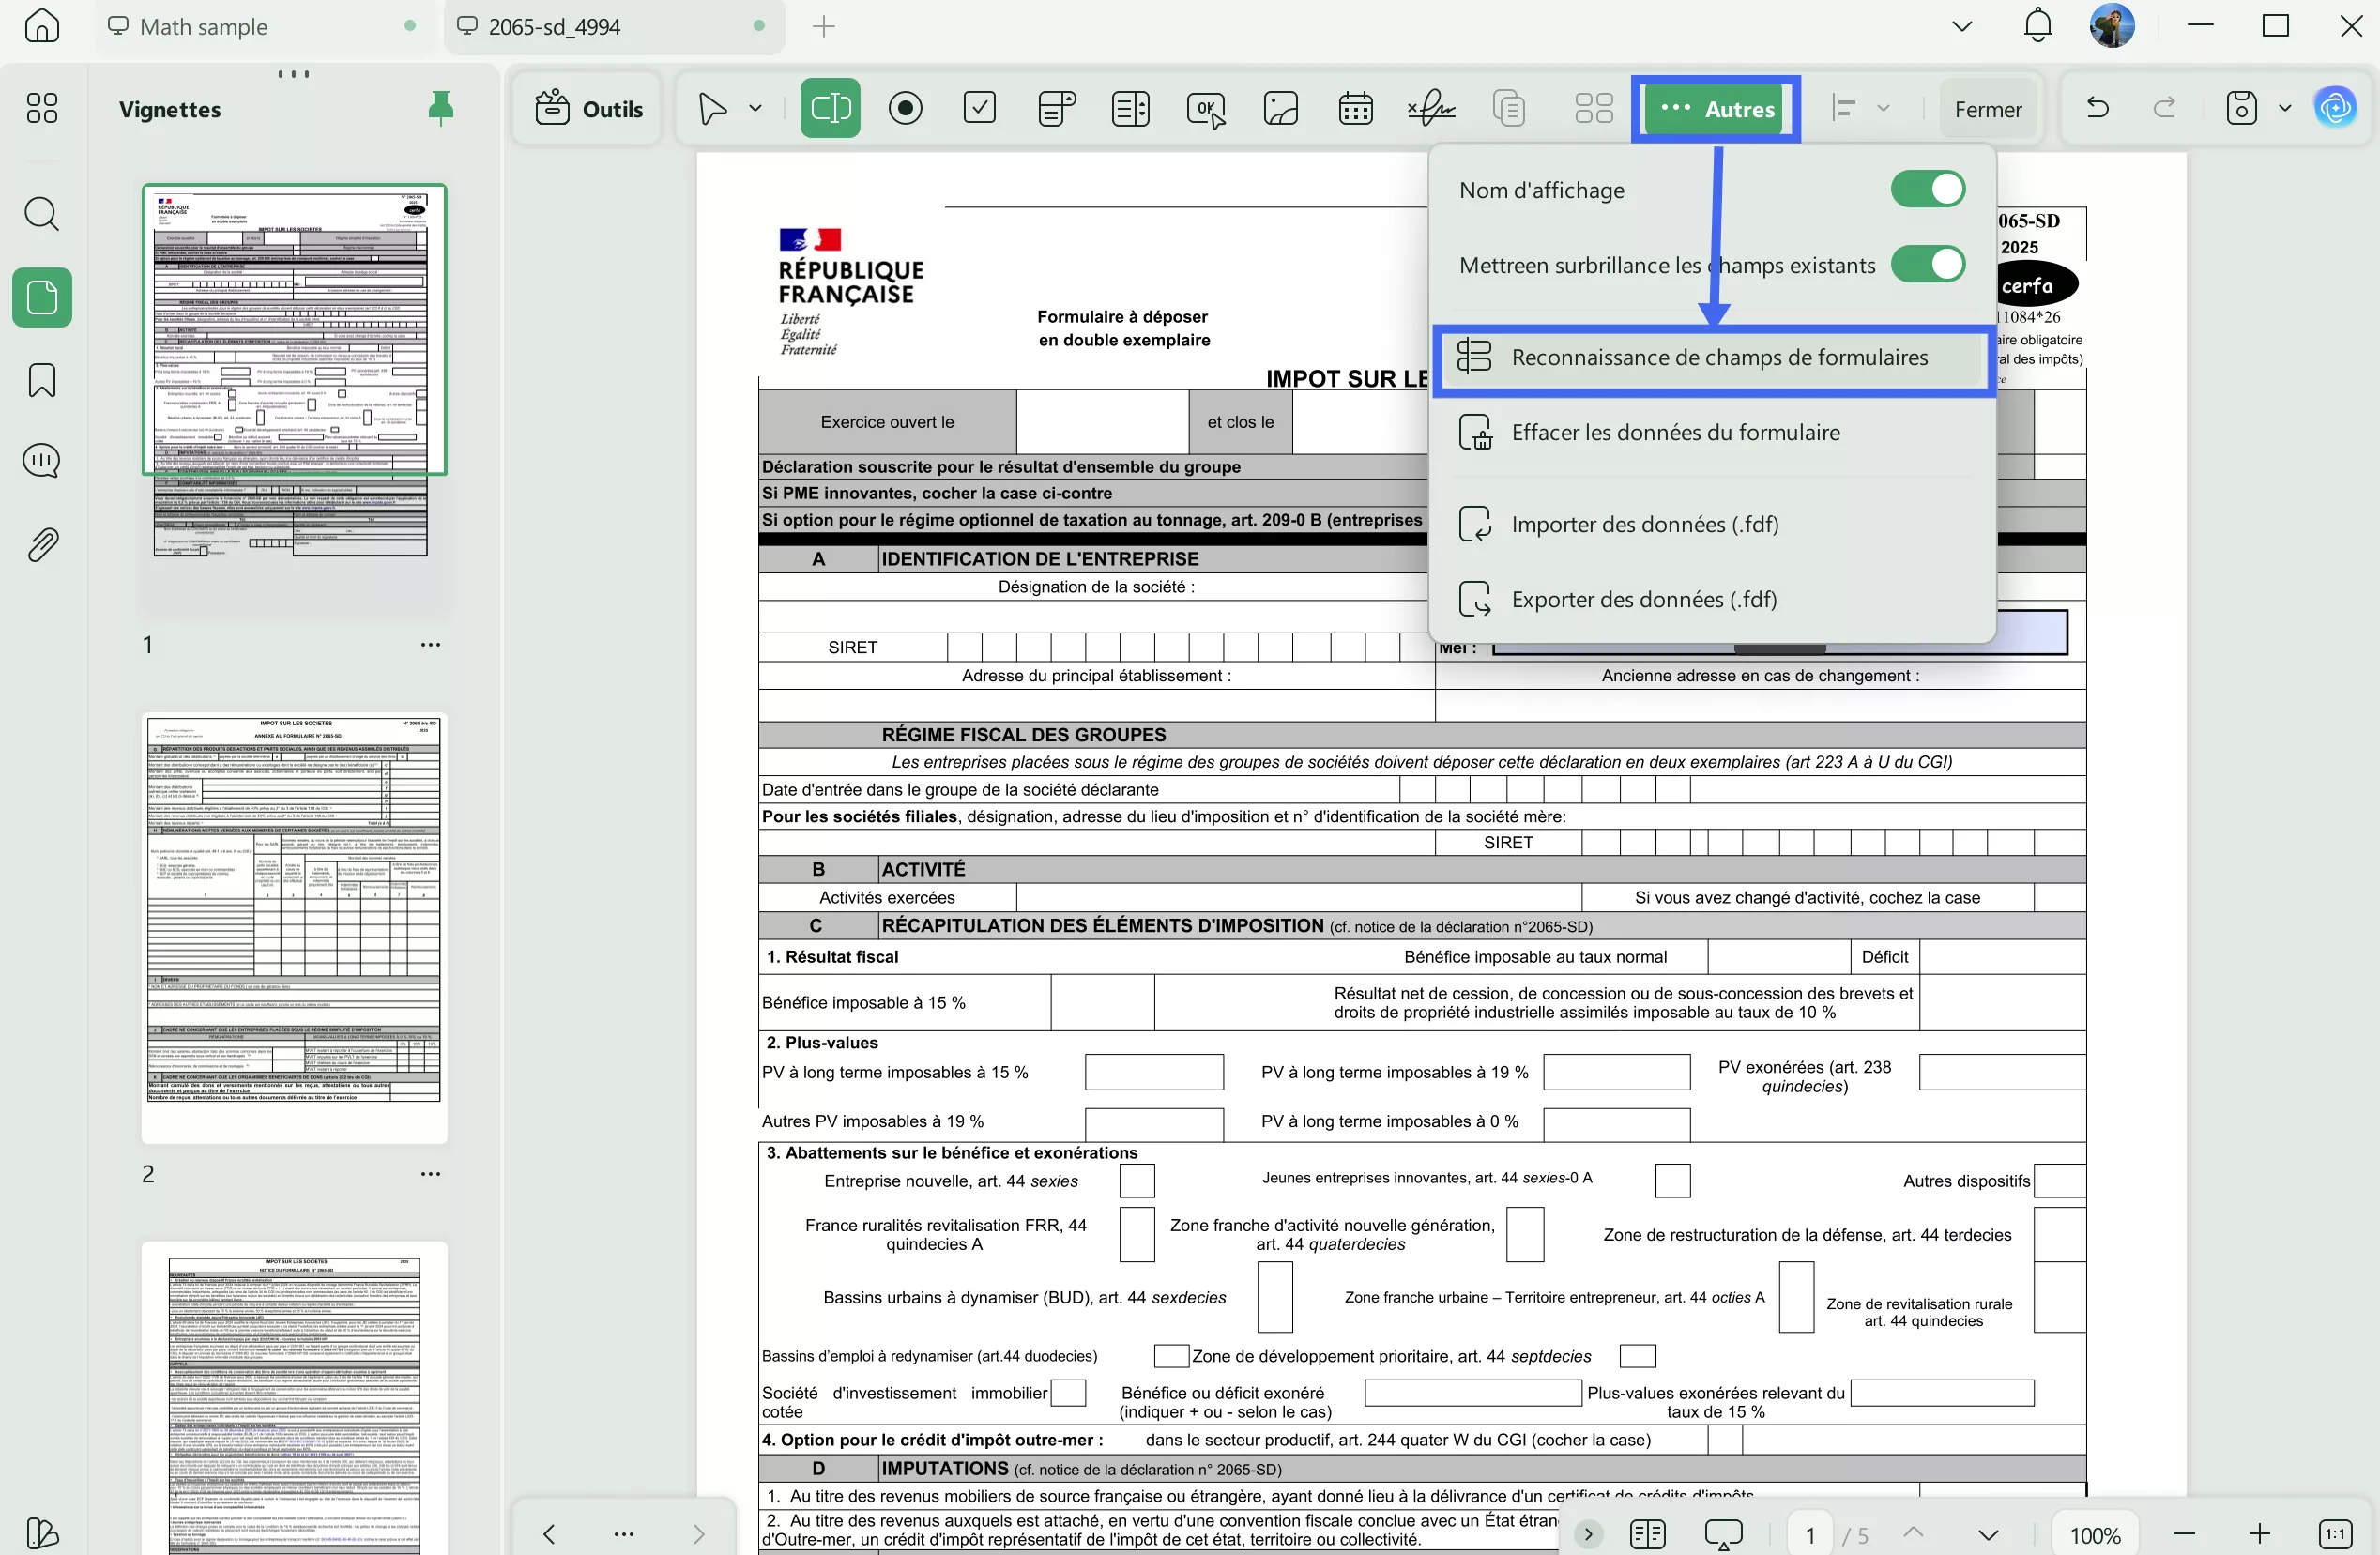
Task: Select the list box field tool
Action: coord(1130,108)
